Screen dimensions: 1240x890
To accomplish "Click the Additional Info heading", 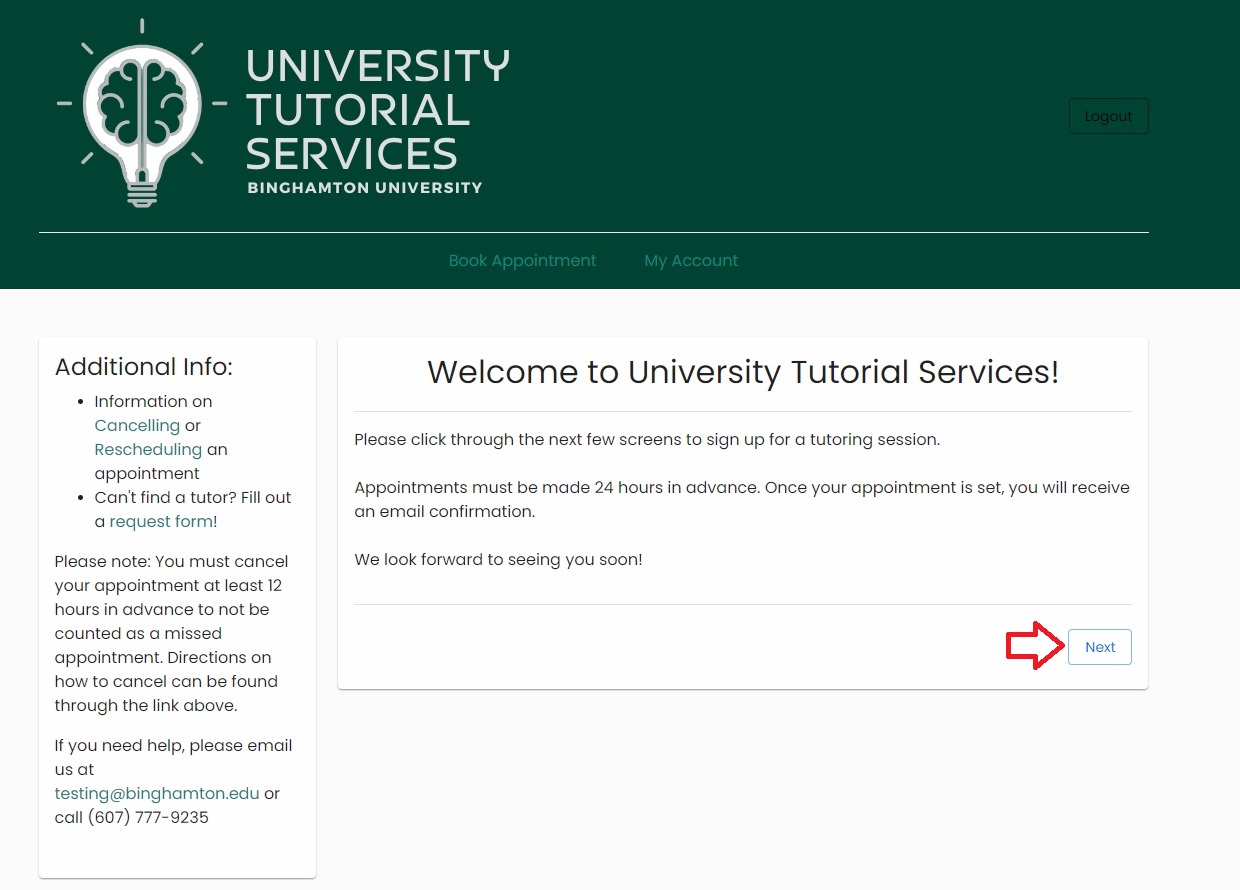I will [x=143, y=367].
